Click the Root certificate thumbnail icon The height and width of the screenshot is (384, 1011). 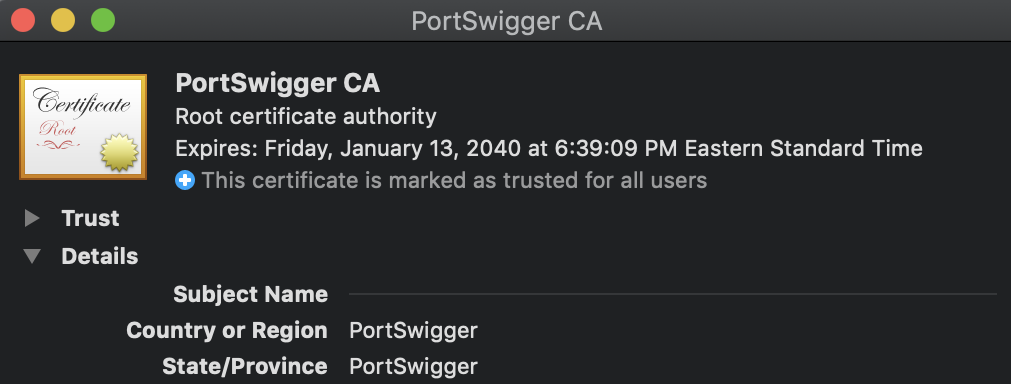83,127
